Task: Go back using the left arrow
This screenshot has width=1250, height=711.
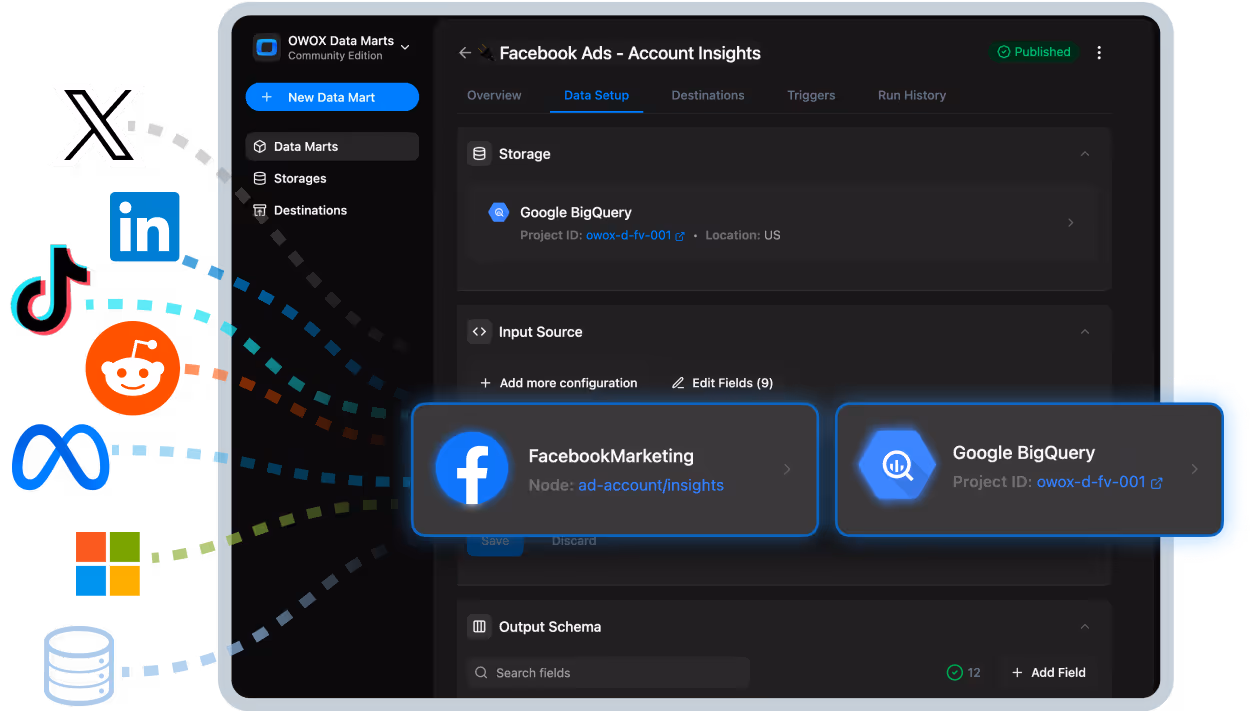Action: tap(465, 53)
